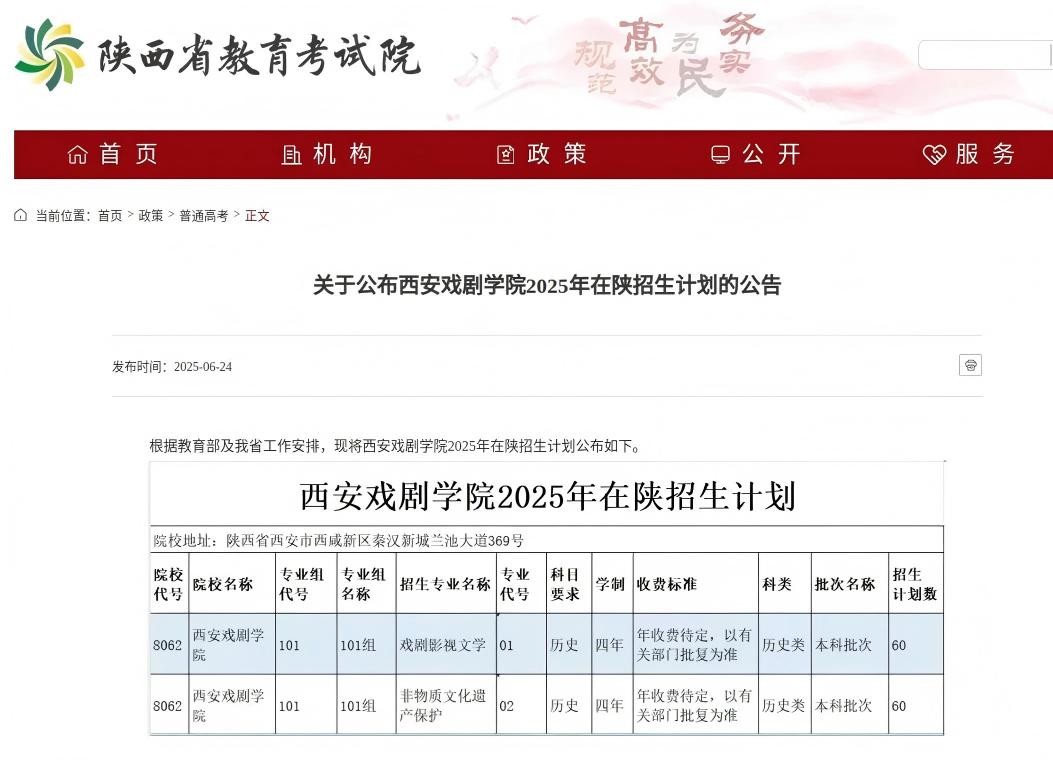Viewport: 1053px width, 760px height.
Task: Click the heart icon beside 服务
Action: pyautogui.click(x=934, y=155)
